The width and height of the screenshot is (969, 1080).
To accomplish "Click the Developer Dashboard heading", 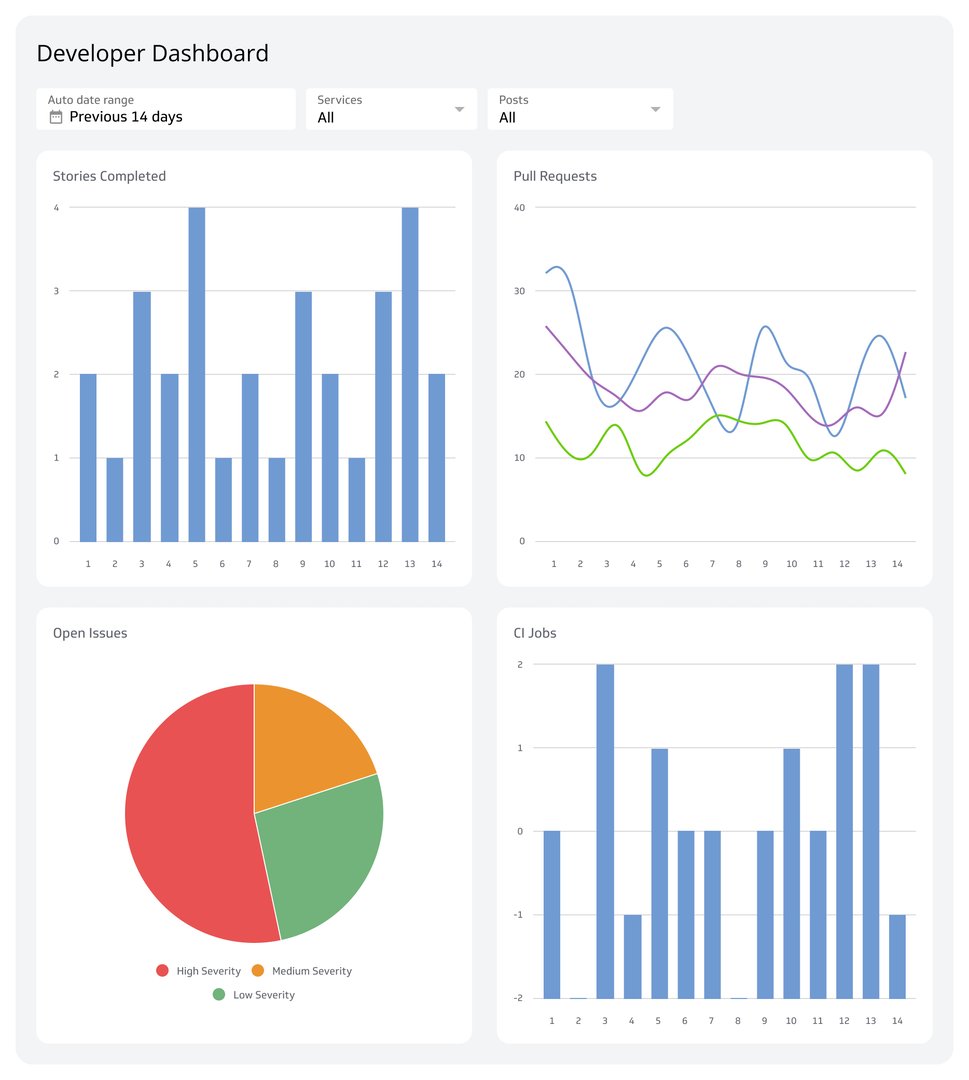I will click(152, 53).
